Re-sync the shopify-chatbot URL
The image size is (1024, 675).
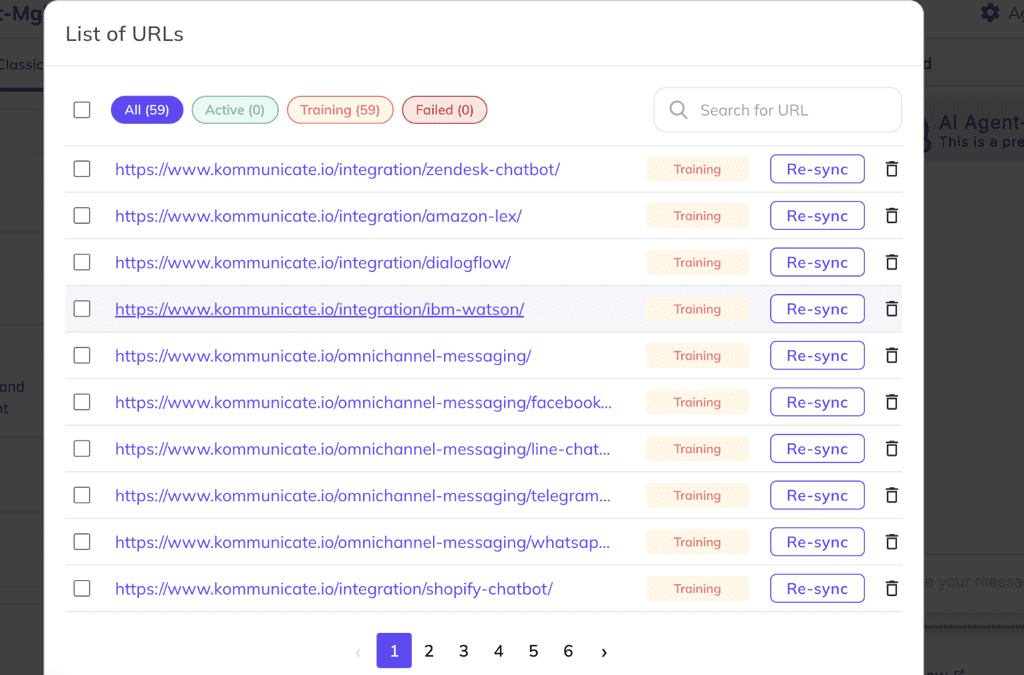817,588
